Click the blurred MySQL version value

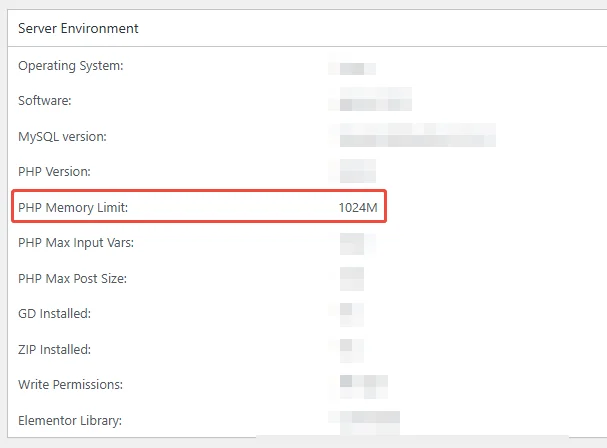point(416,136)
